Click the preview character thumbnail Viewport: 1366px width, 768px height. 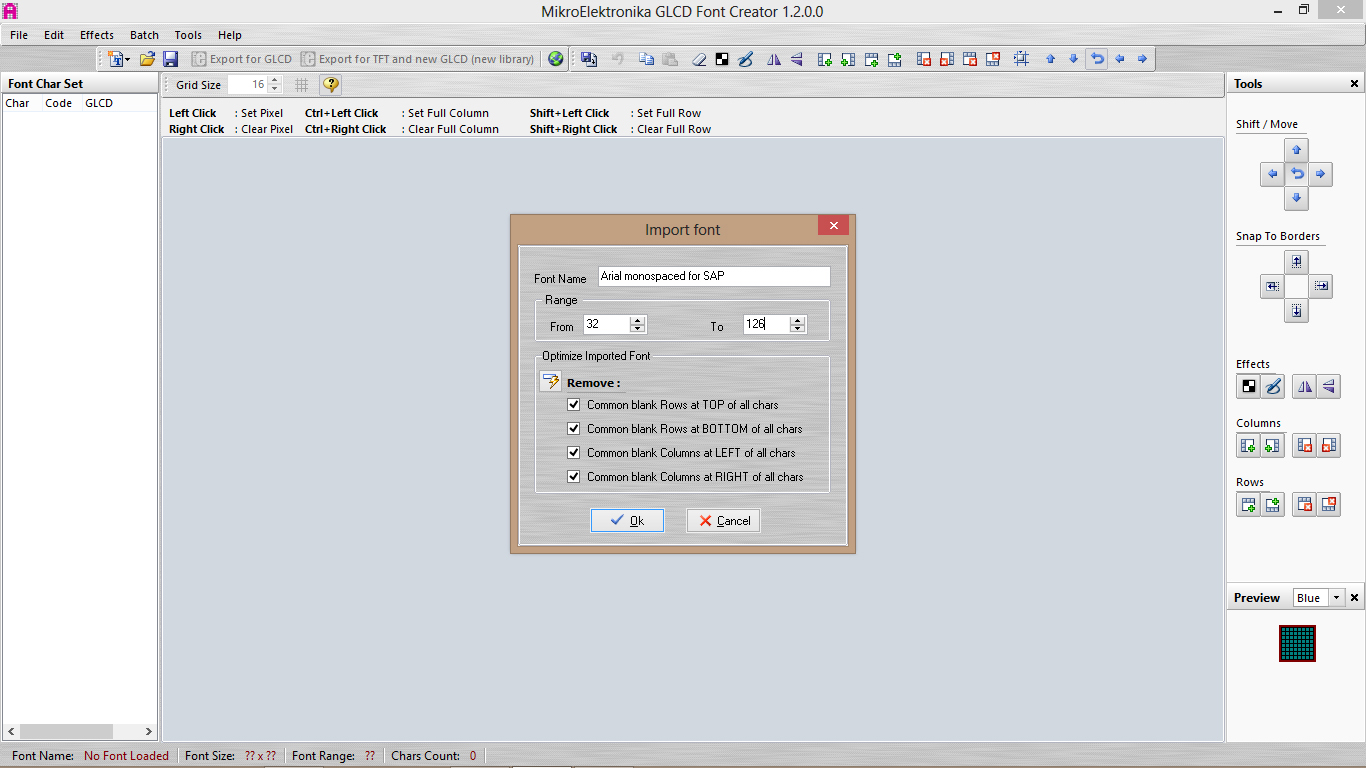(1297, 643)
